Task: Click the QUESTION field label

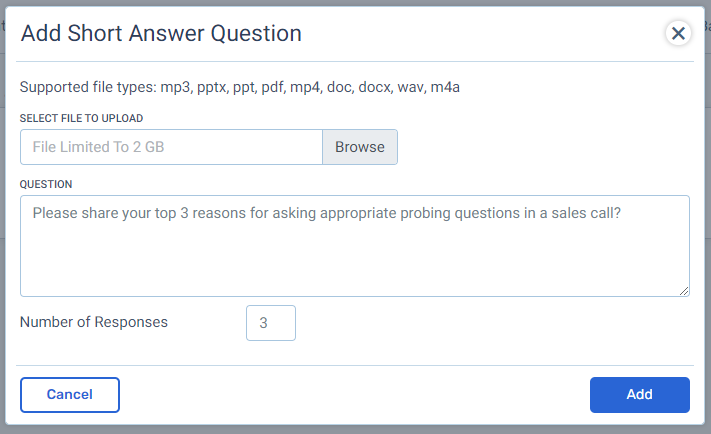Action: pyautogui.click(x=46, y=184)
